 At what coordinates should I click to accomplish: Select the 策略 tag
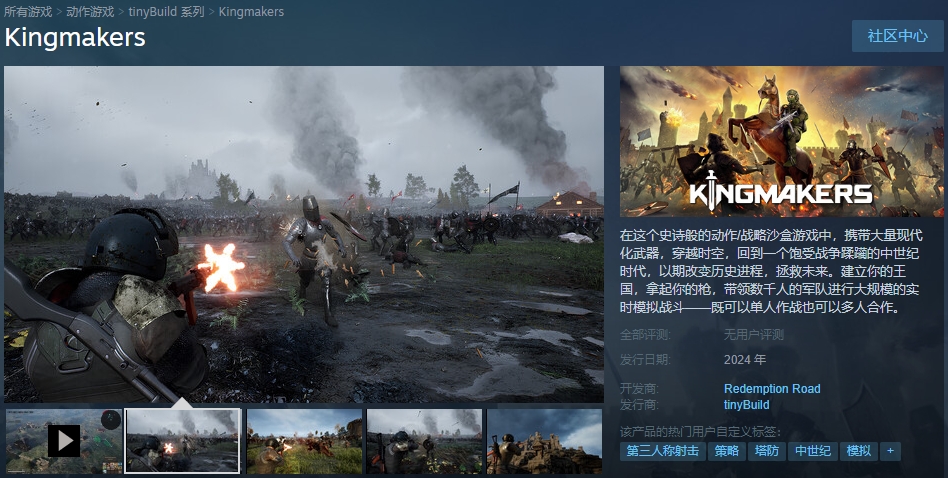point(727,451)
